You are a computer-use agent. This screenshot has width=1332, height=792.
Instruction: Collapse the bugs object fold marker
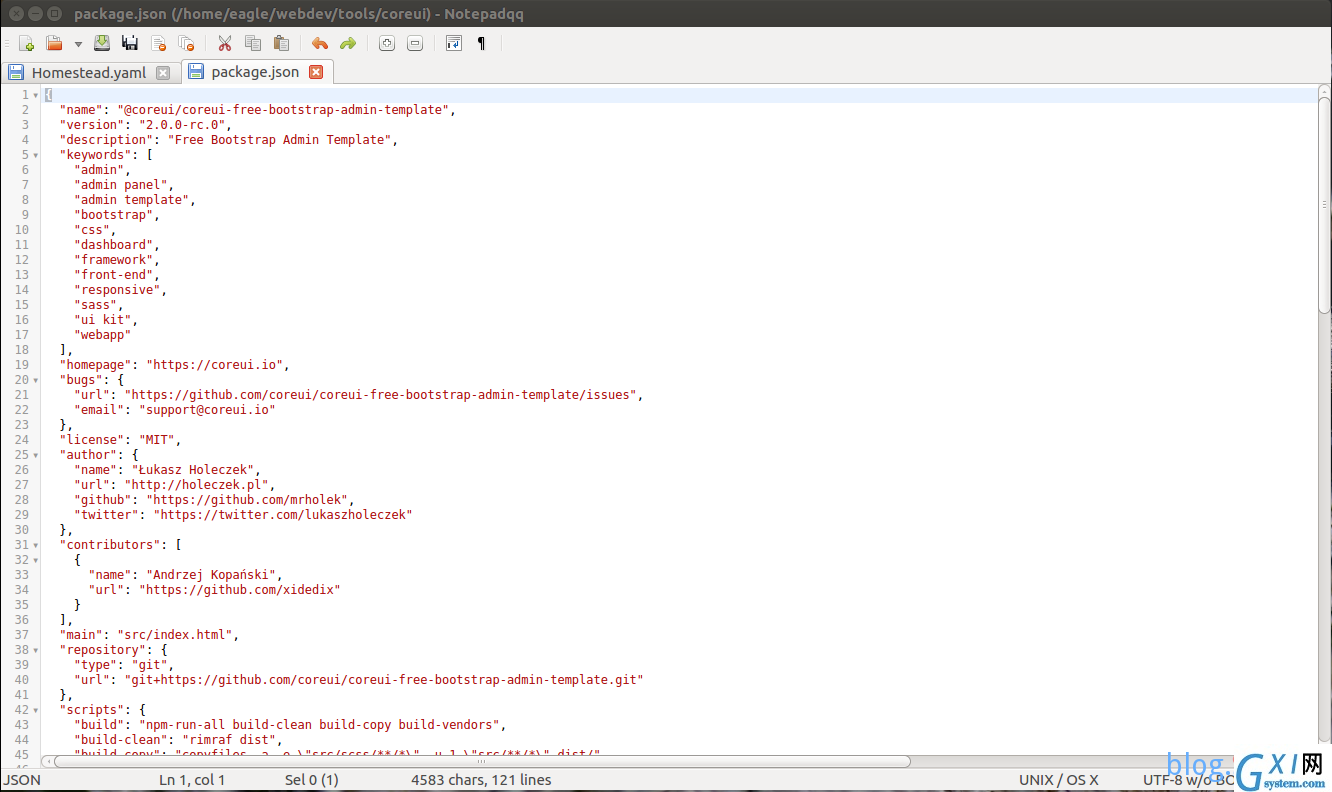click(36, 380)
